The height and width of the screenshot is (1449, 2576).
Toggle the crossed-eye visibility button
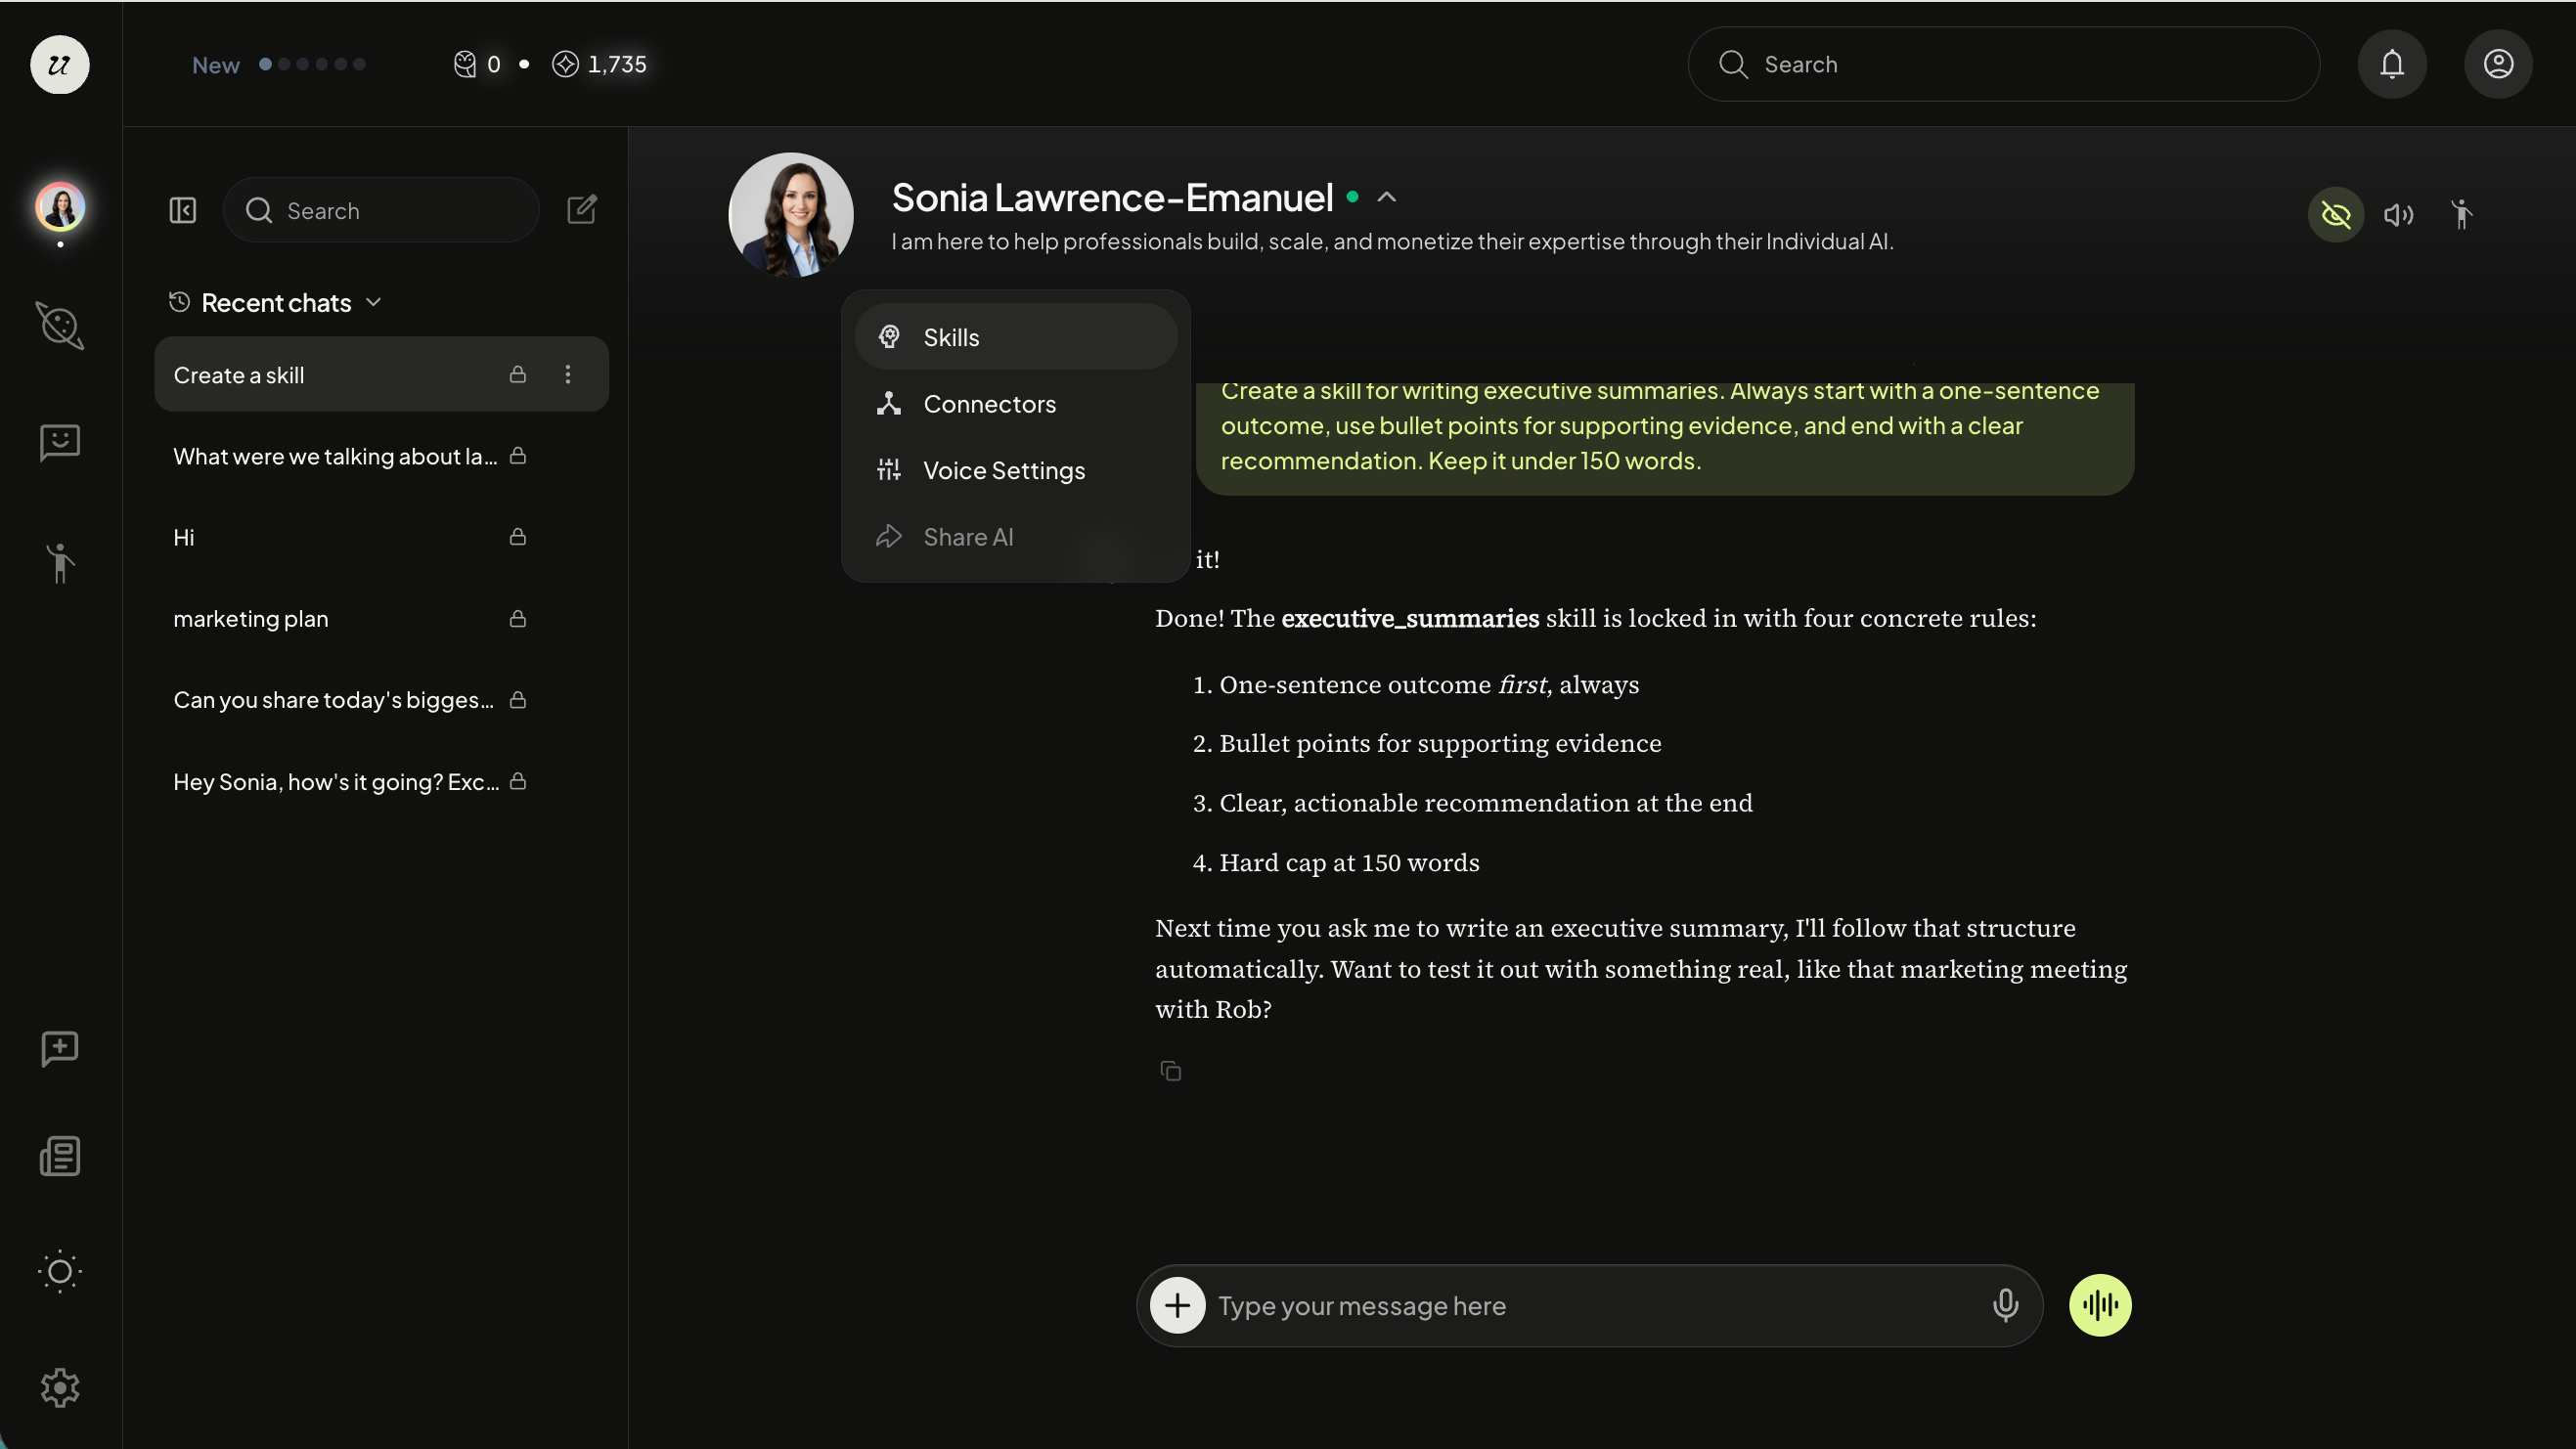[x=2336, y=214]
